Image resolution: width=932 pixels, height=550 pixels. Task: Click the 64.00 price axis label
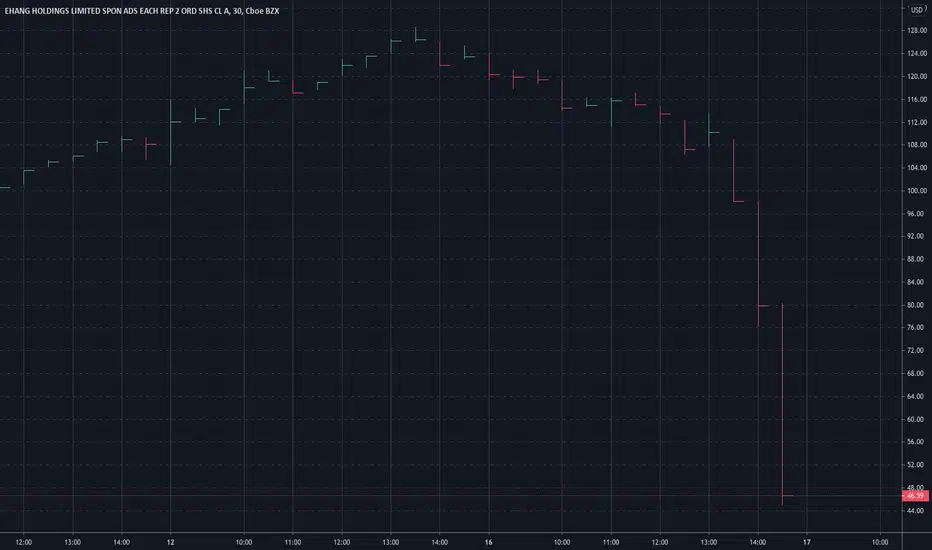[917, 396]
